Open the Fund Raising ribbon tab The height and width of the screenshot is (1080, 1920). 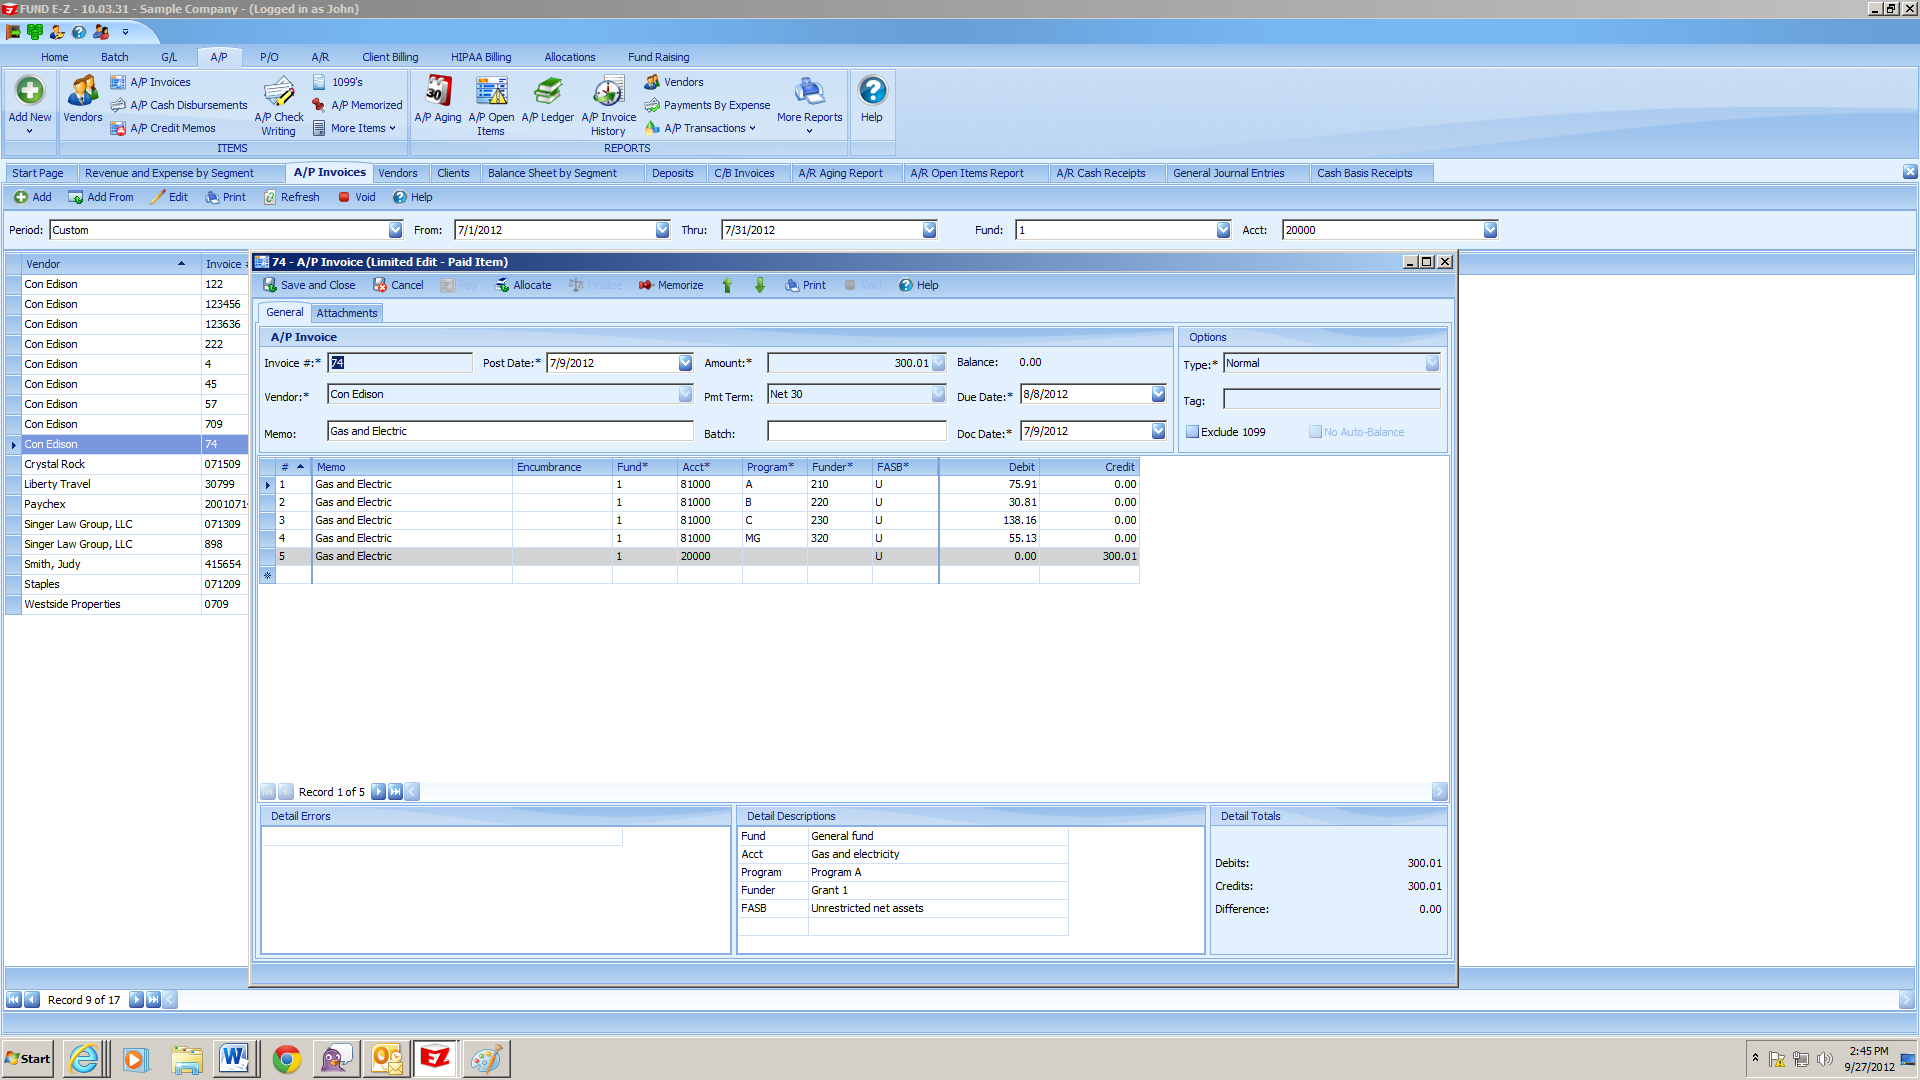pyautogui.click(x=658, y=57)
